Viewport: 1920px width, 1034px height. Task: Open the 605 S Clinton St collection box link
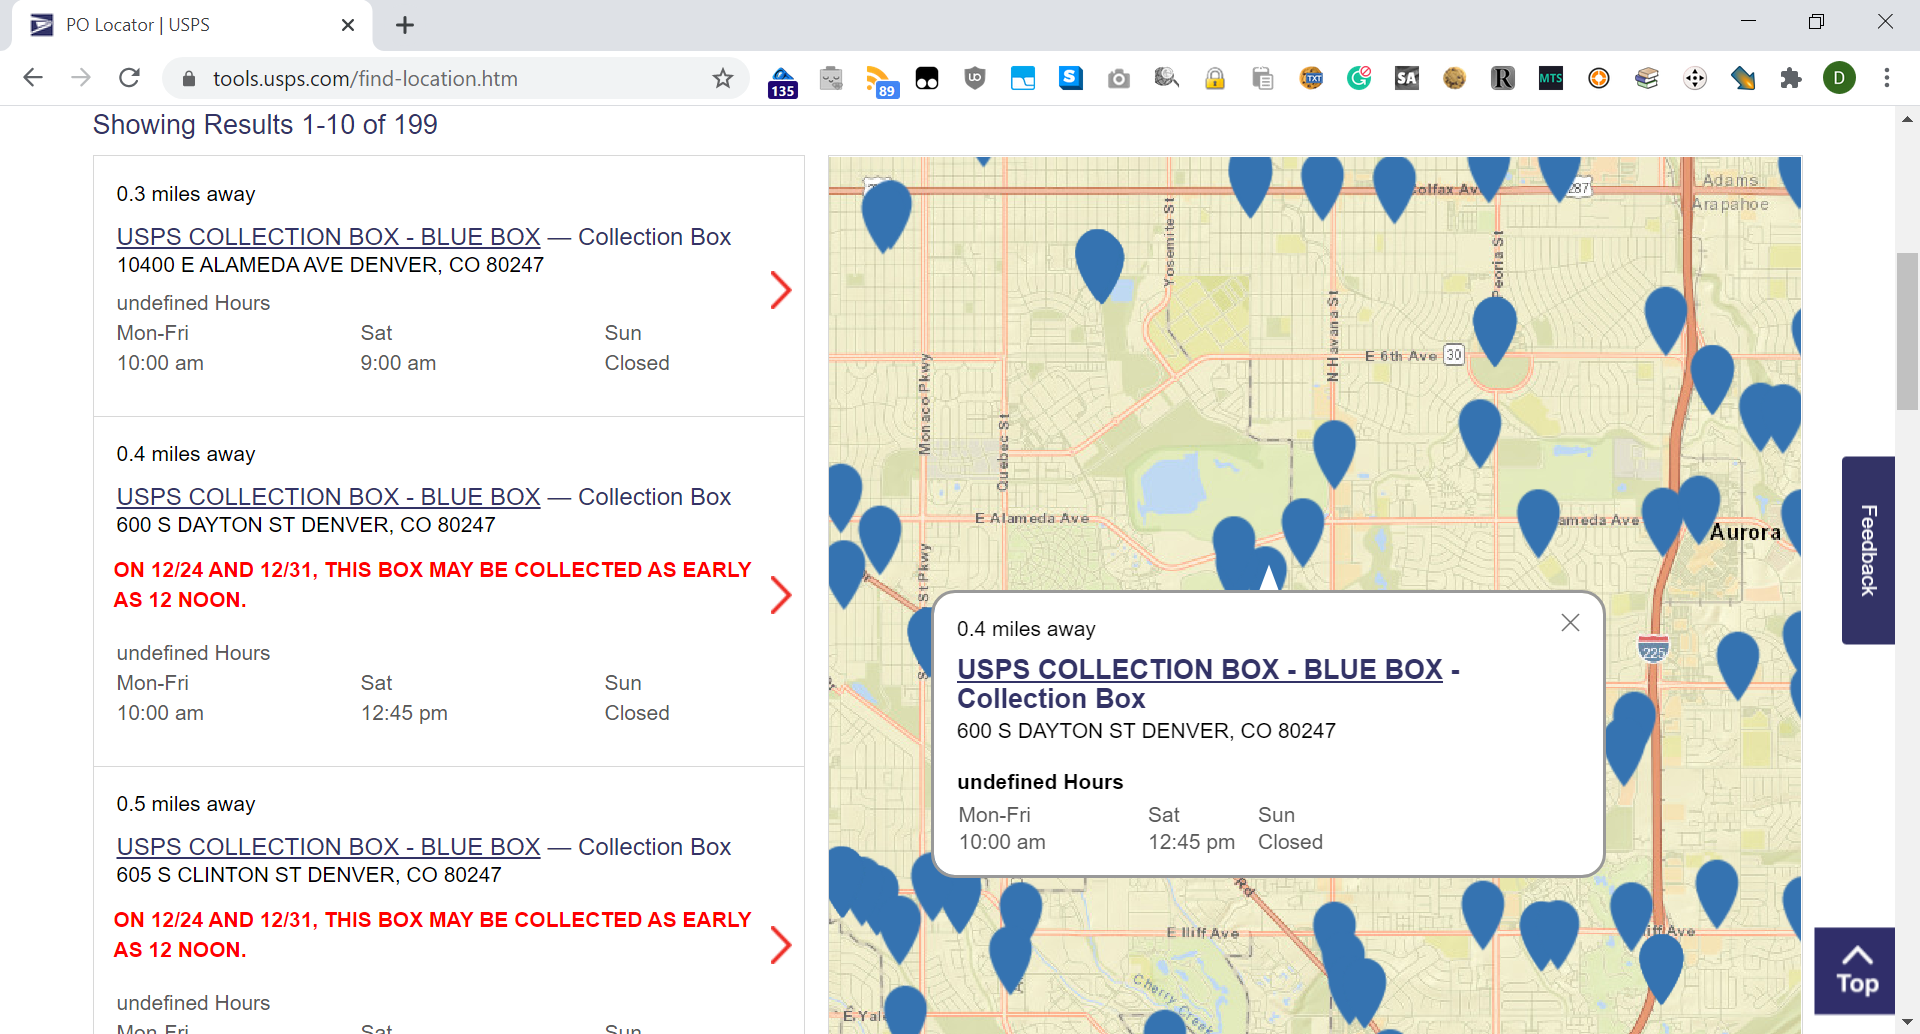pos(328,847)
